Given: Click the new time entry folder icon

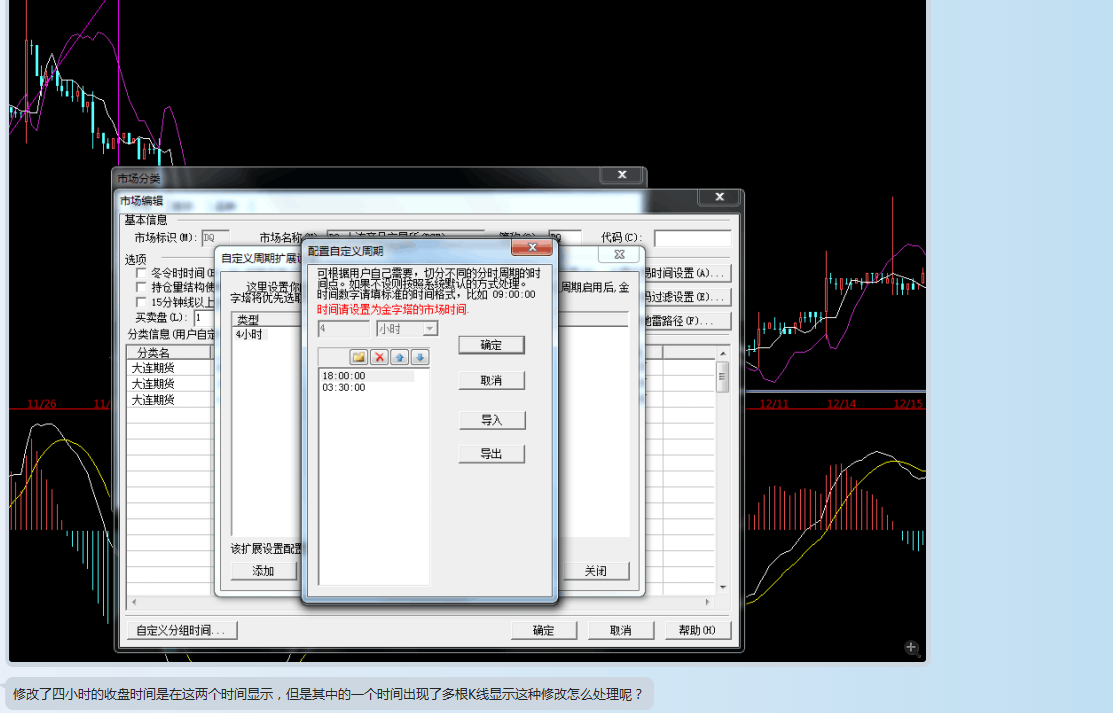Looking at the screenshot, I should [x=359, y=357].
